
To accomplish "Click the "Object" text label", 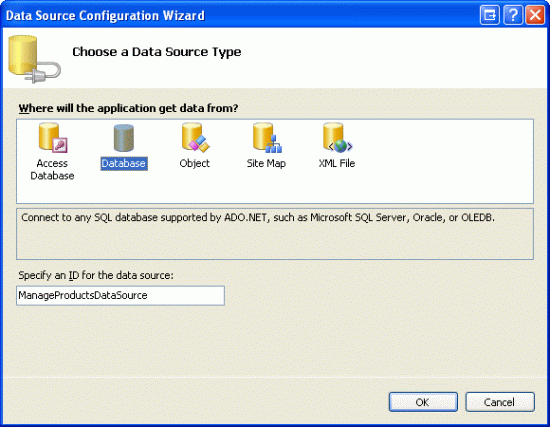I will (x=195, y=164).
